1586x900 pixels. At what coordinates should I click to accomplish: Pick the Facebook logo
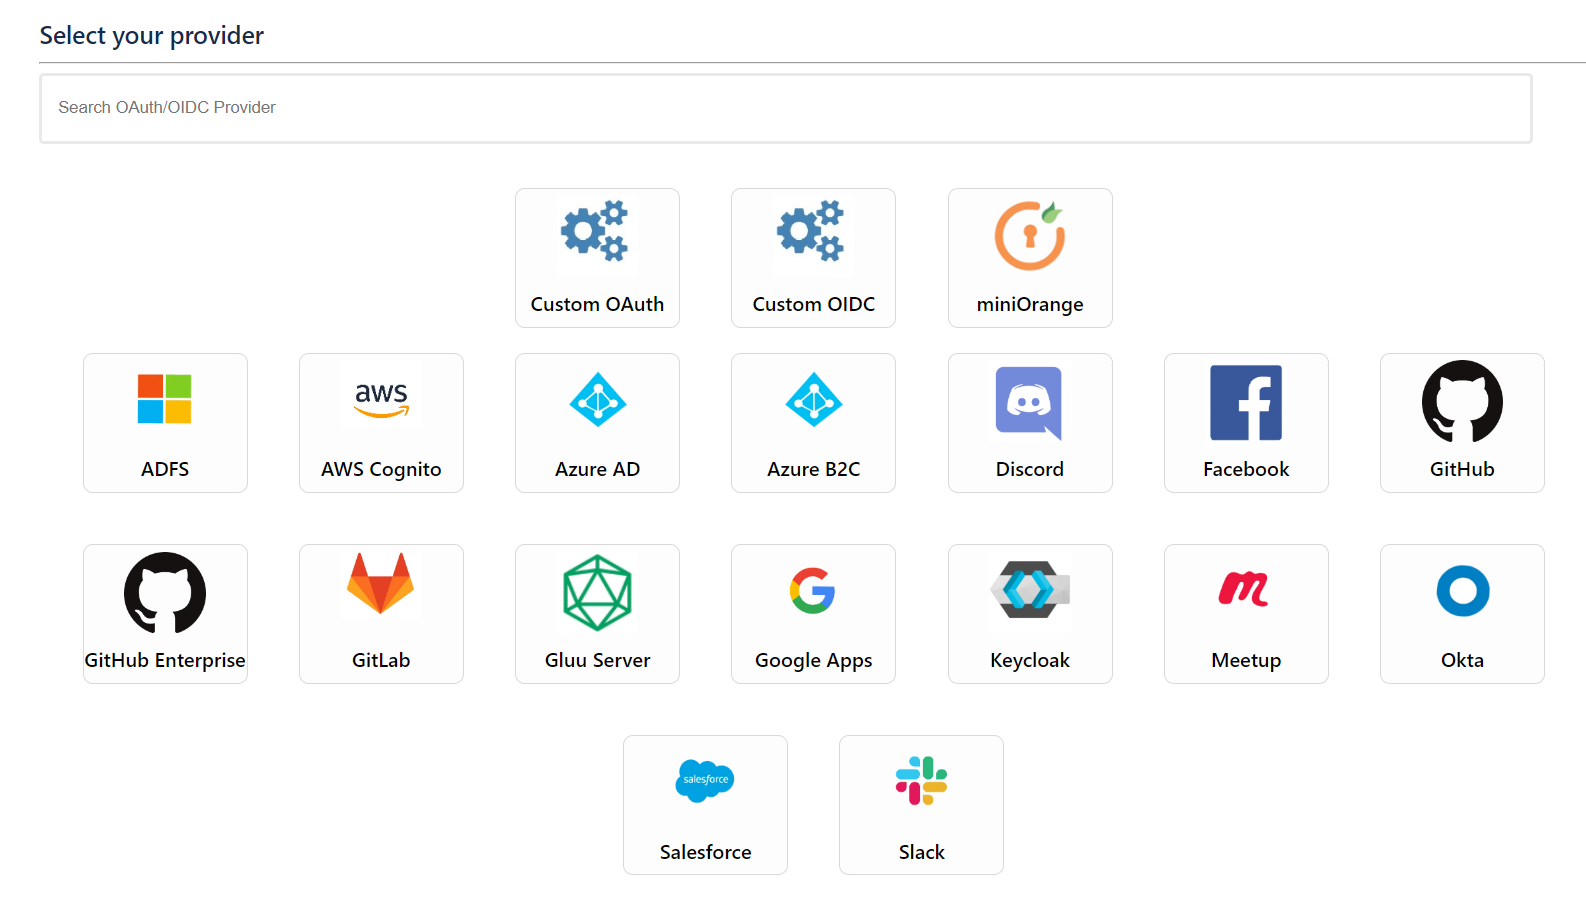(1246, 402)
